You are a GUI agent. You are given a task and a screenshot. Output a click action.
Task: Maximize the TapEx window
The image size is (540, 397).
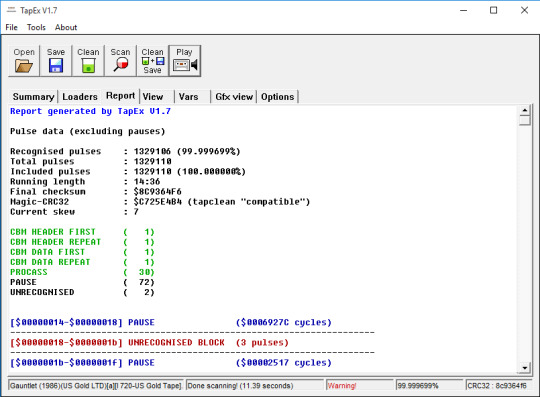pyautogui.click(x=494, y=10)
